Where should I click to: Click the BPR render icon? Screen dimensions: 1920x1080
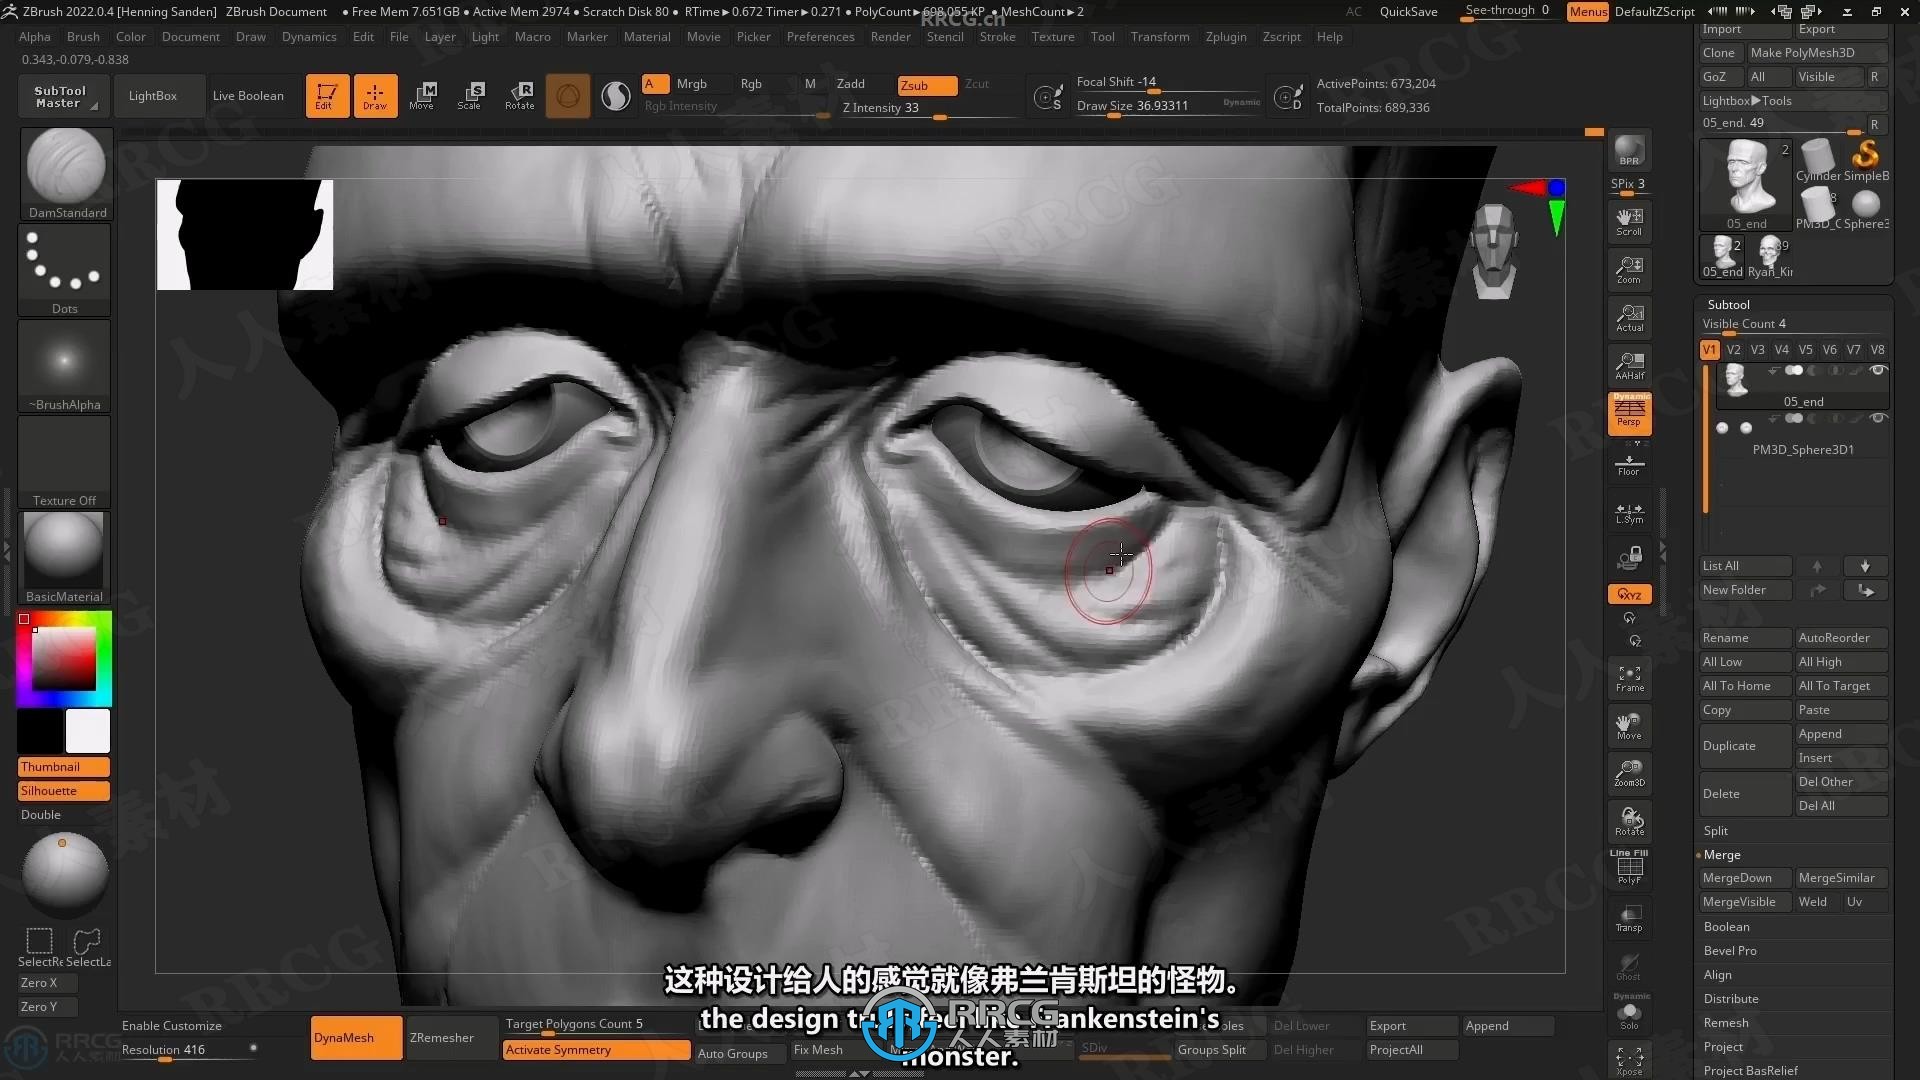[x=1629, y=150]
